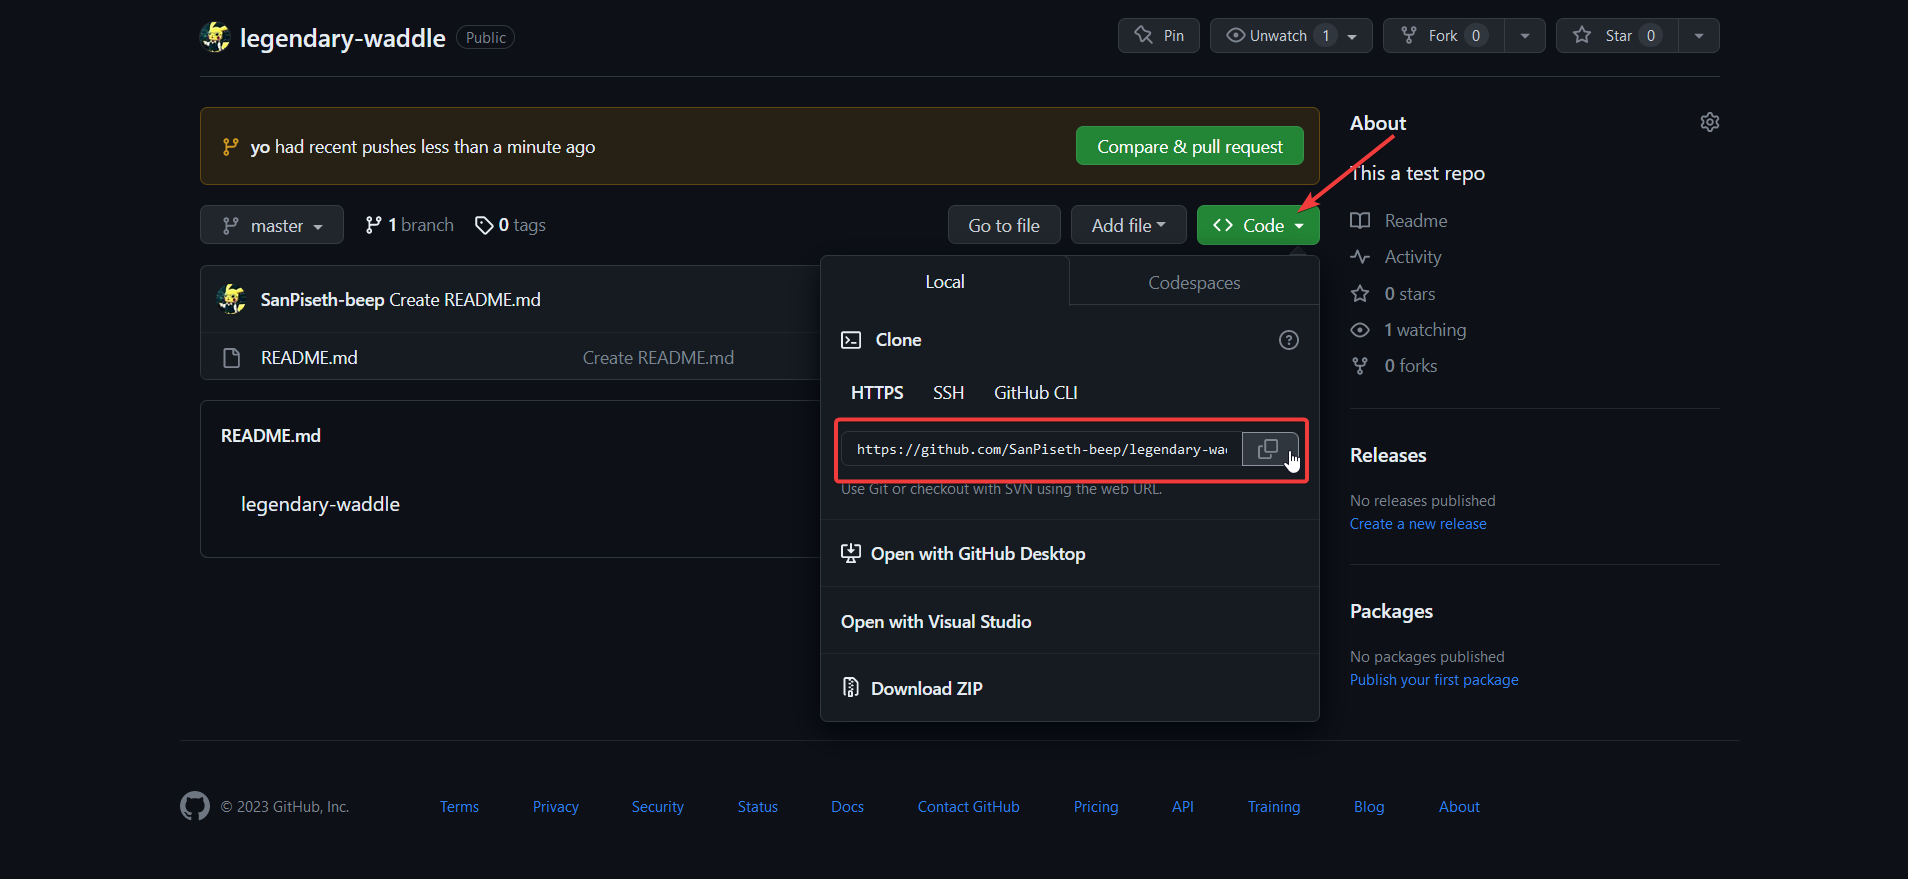Open the Docs footer link
1908x879 pixels.
click(x=847, y=807)
